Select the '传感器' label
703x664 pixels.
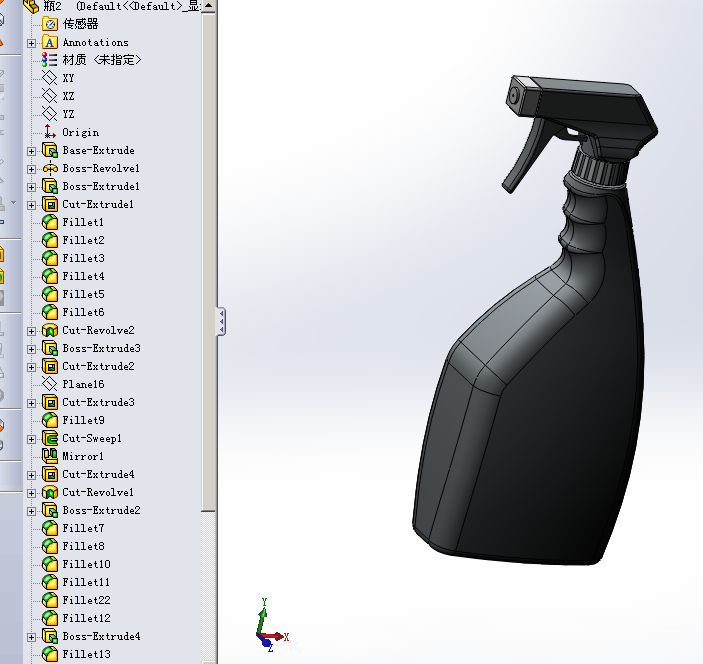point(80,24)
